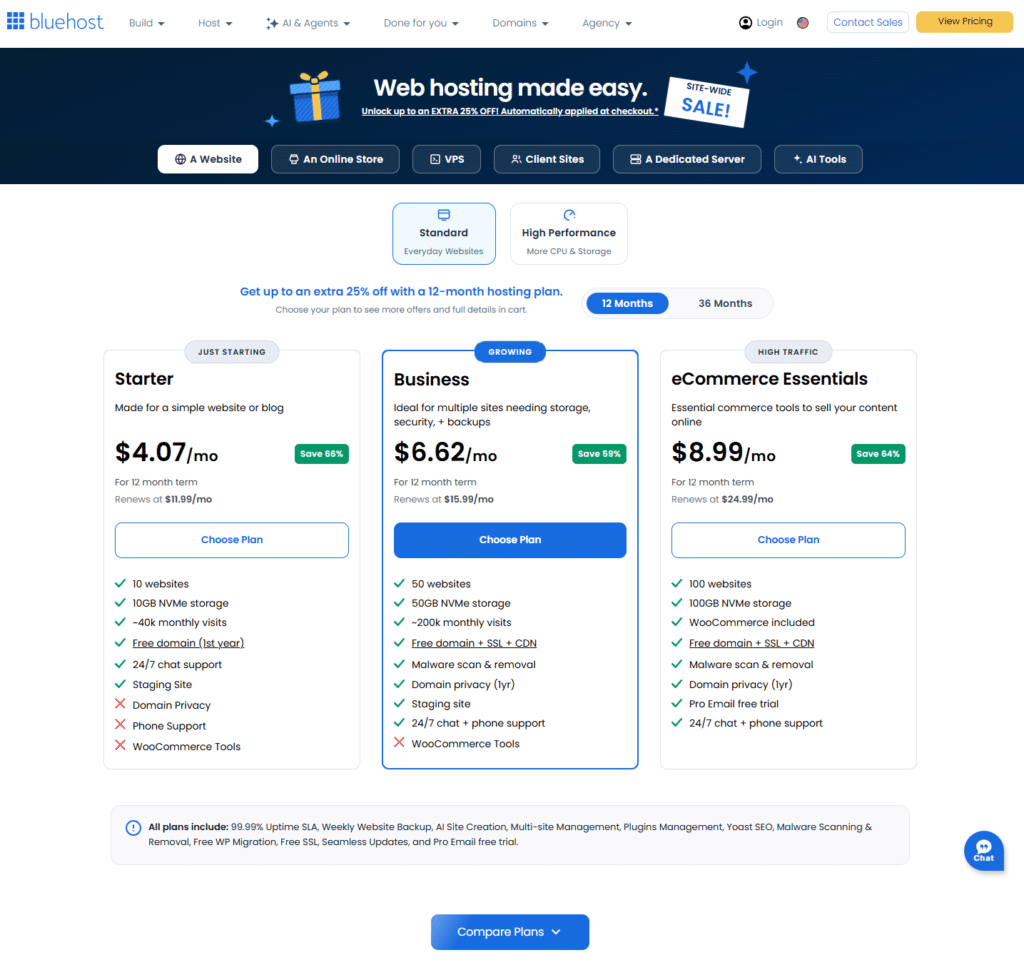The width and height of the screenshot is (1024, 980).
Task: Click the server icon in A Dedicated Server
Action: [635, 159]
